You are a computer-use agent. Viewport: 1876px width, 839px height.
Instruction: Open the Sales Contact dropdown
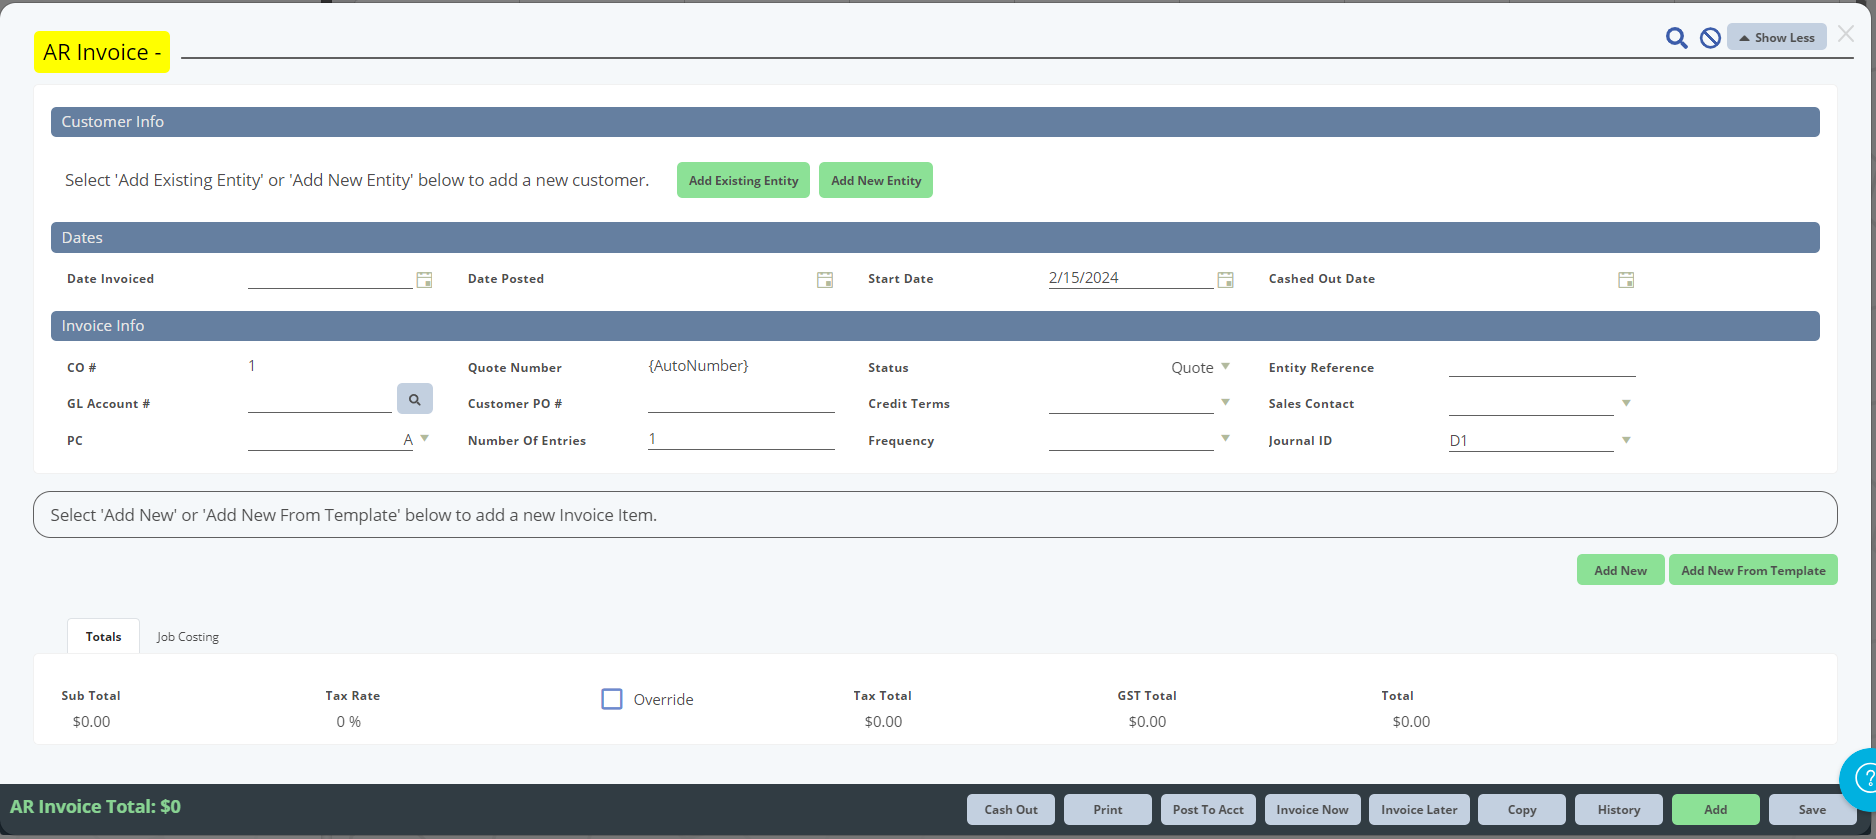1626,403
